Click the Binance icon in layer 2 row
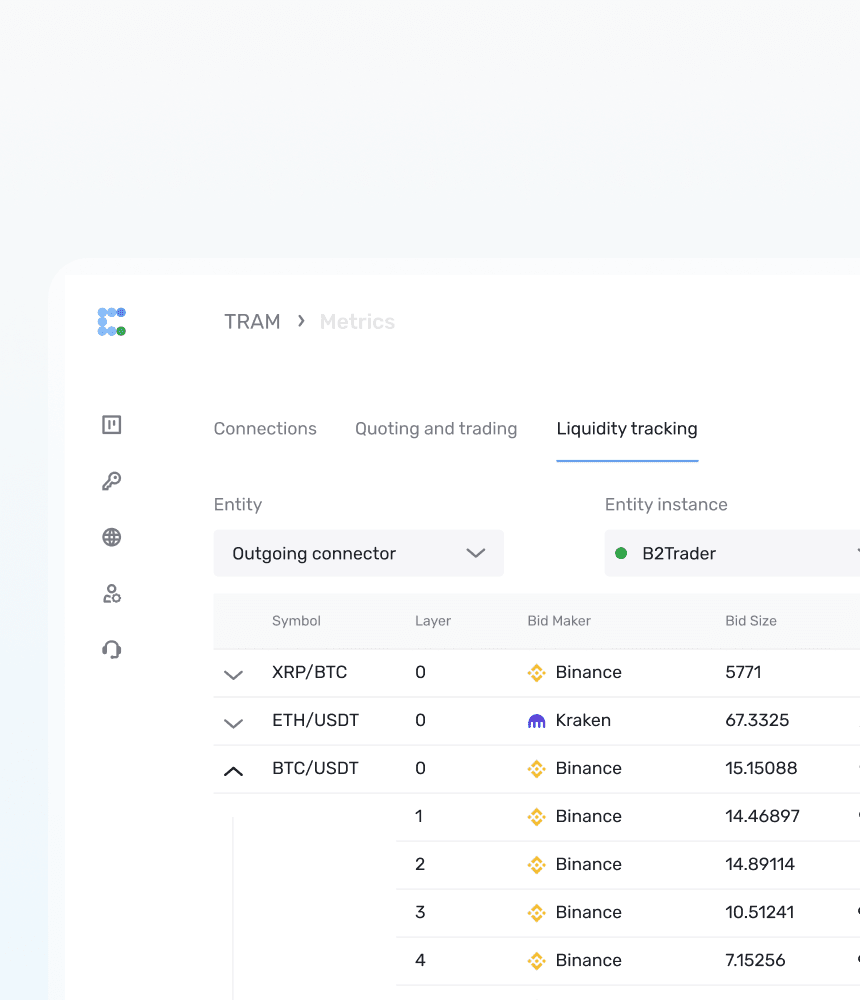 [x=537, y=865]
